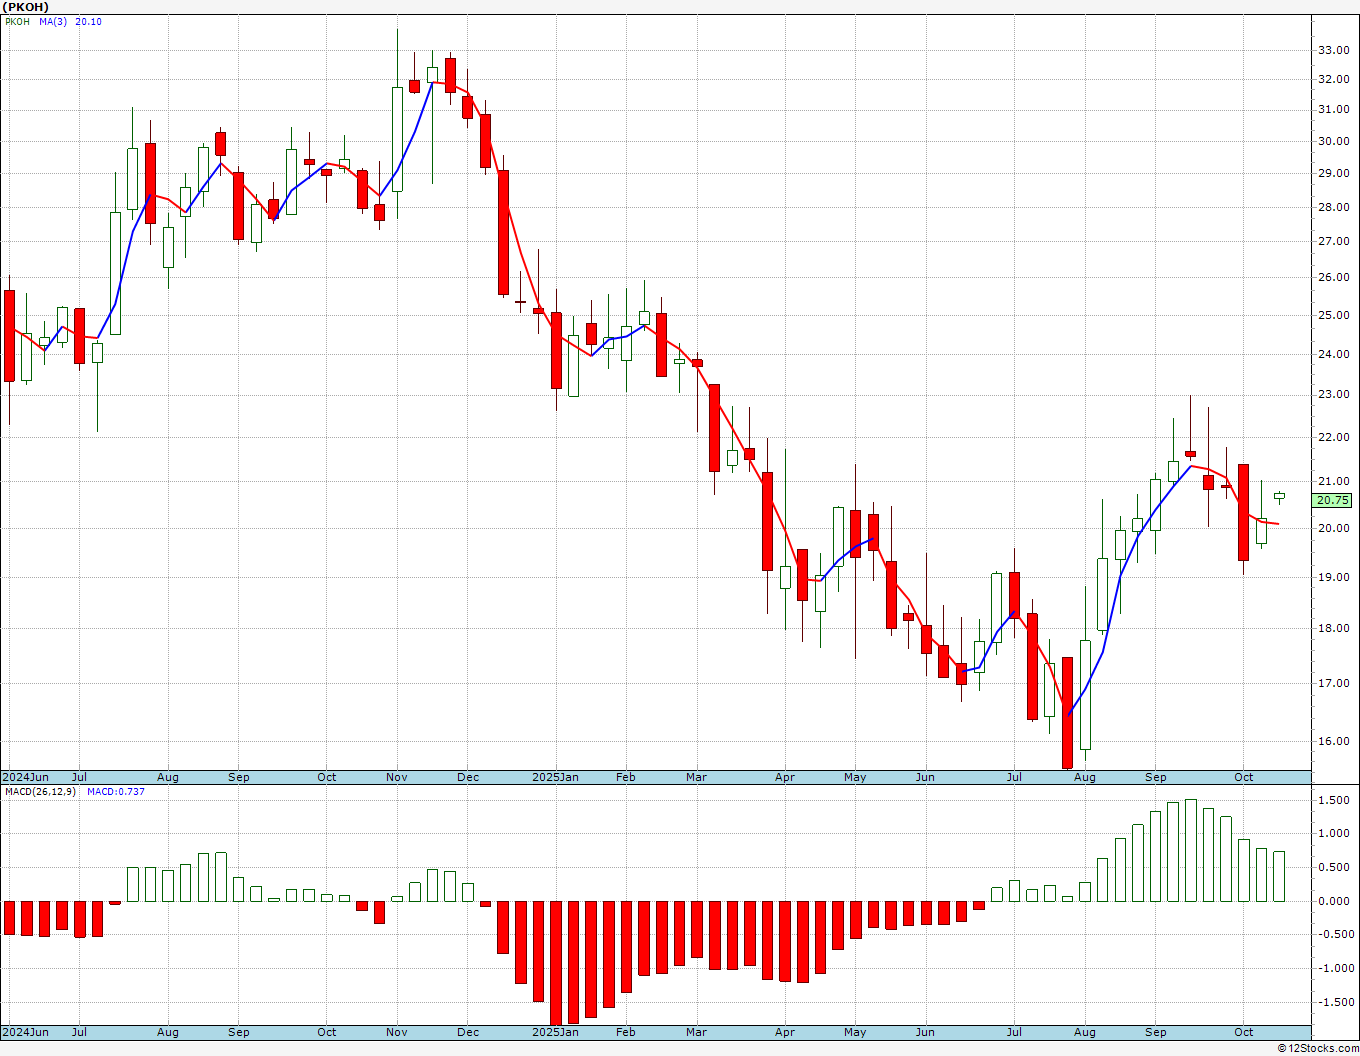This screenshot has height=1056, width=1360.
Task: Click the MA(3) indicator label
Action: (53, 22)
